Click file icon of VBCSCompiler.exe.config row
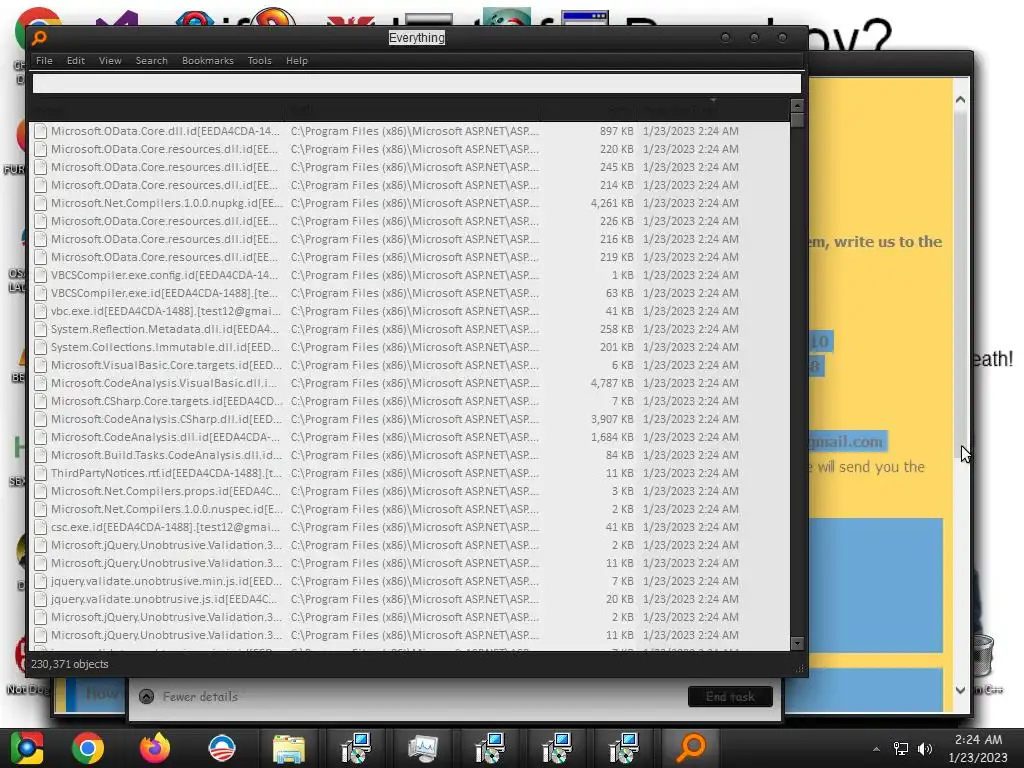 point(40,275)
